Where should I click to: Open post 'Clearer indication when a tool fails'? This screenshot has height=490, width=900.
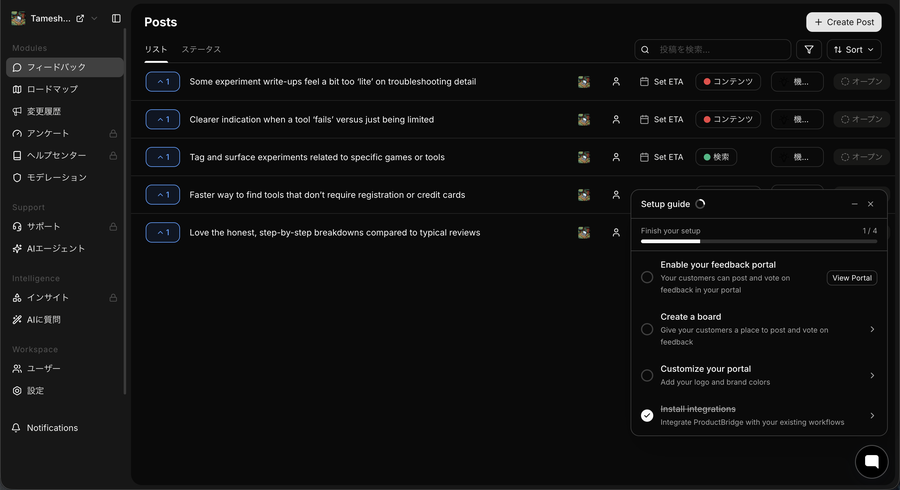[x=312, y=119]
